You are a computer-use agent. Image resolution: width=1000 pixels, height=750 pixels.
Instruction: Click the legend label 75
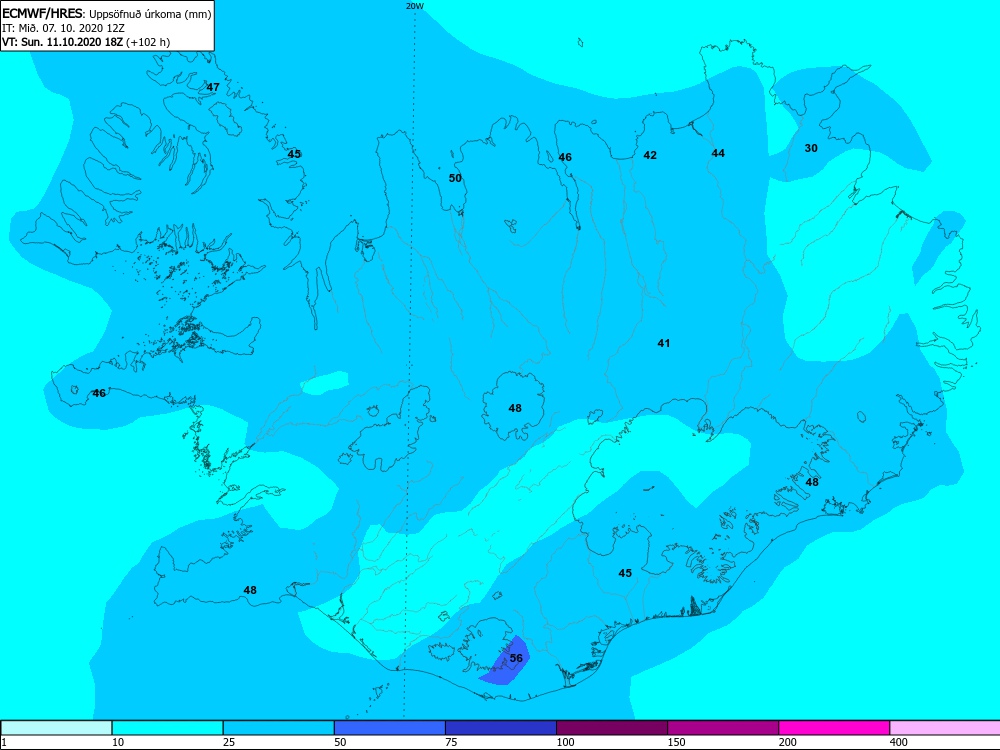click(x=452, y=742)
